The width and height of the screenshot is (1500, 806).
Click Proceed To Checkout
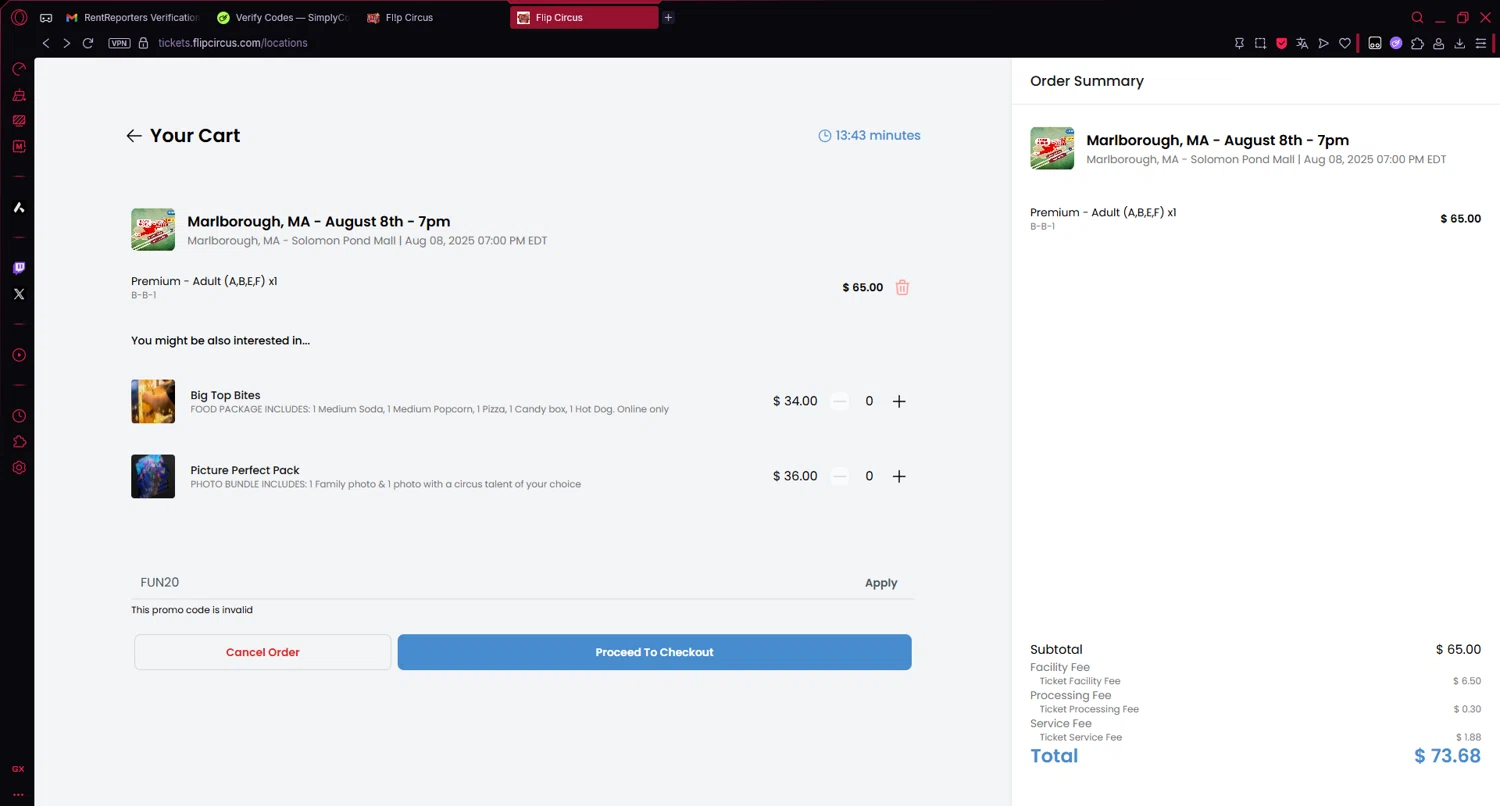(654, 652)
